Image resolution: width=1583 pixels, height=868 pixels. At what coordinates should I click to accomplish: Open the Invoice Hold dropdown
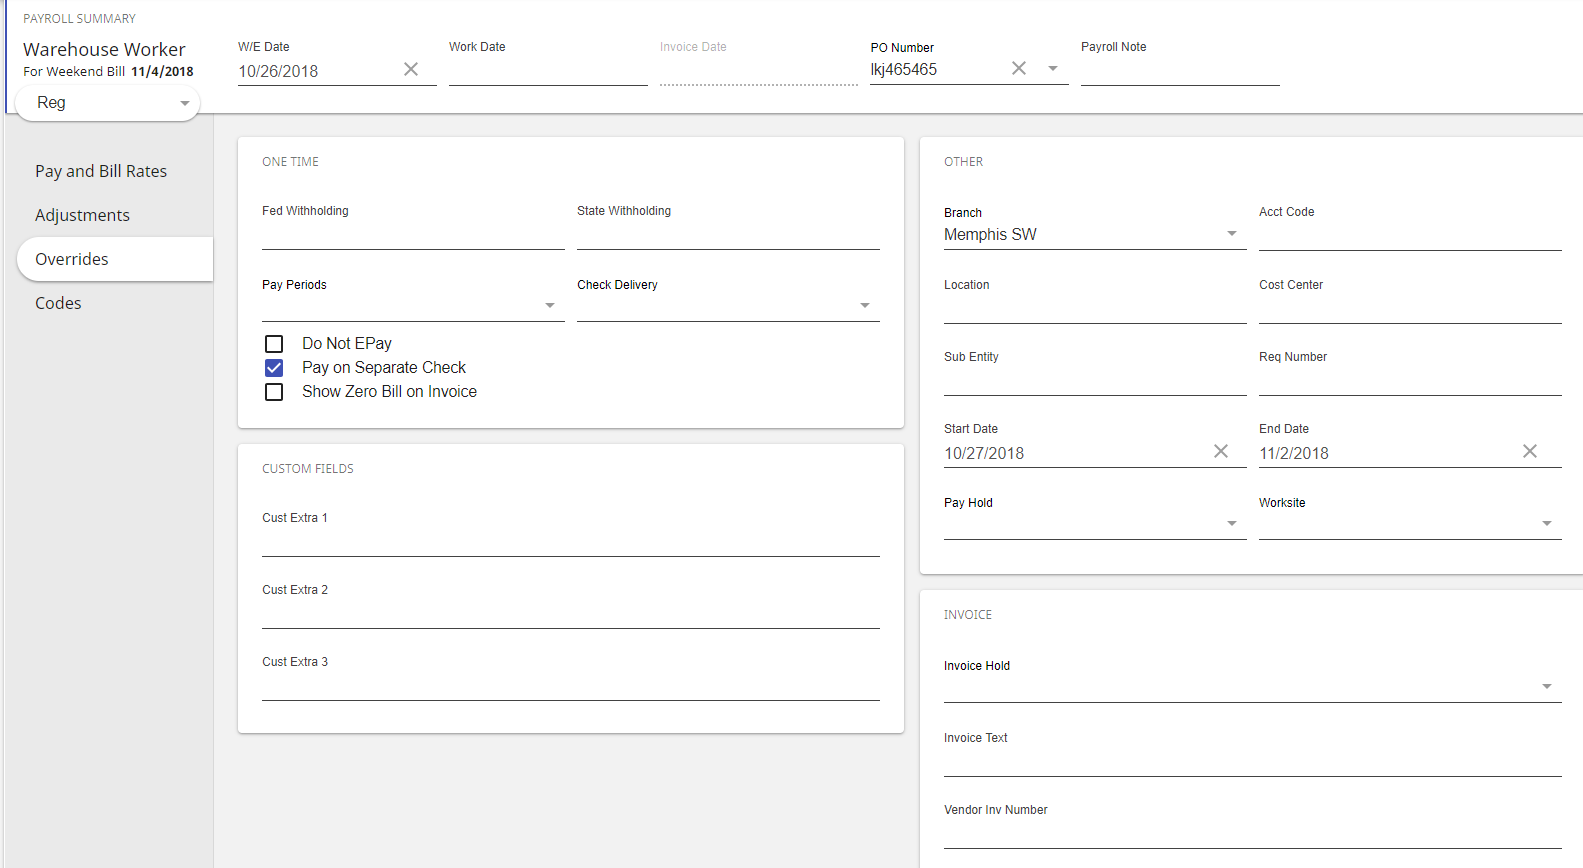coord(1252,686)
